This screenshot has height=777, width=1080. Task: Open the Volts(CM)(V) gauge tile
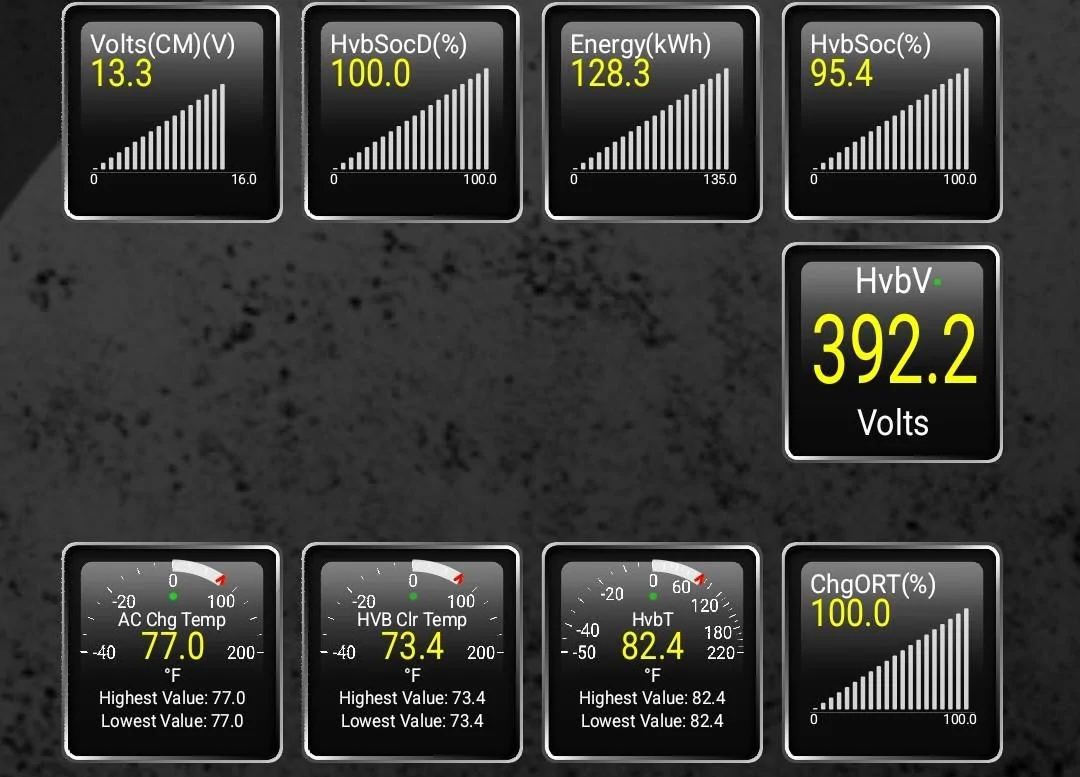point(172,113)
